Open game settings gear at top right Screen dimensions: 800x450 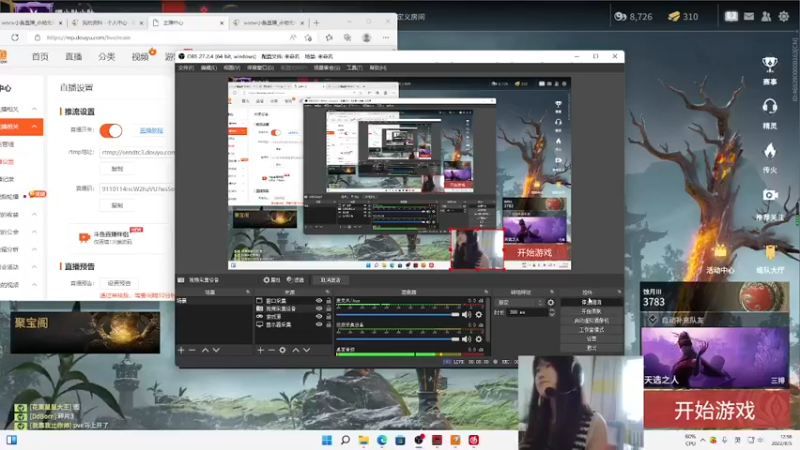pyautogui.click(x=784, y=16)
